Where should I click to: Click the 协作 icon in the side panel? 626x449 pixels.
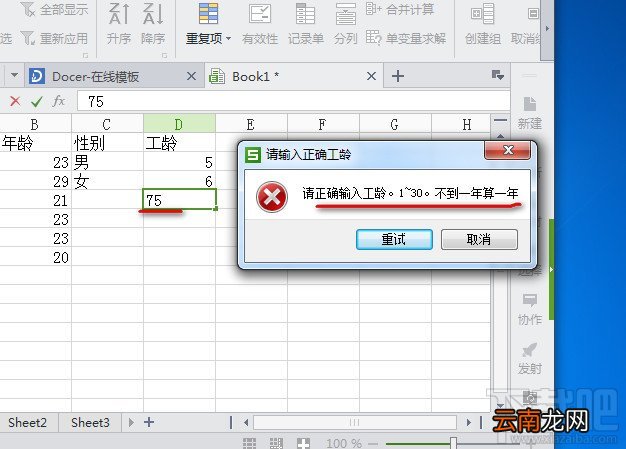530,300
